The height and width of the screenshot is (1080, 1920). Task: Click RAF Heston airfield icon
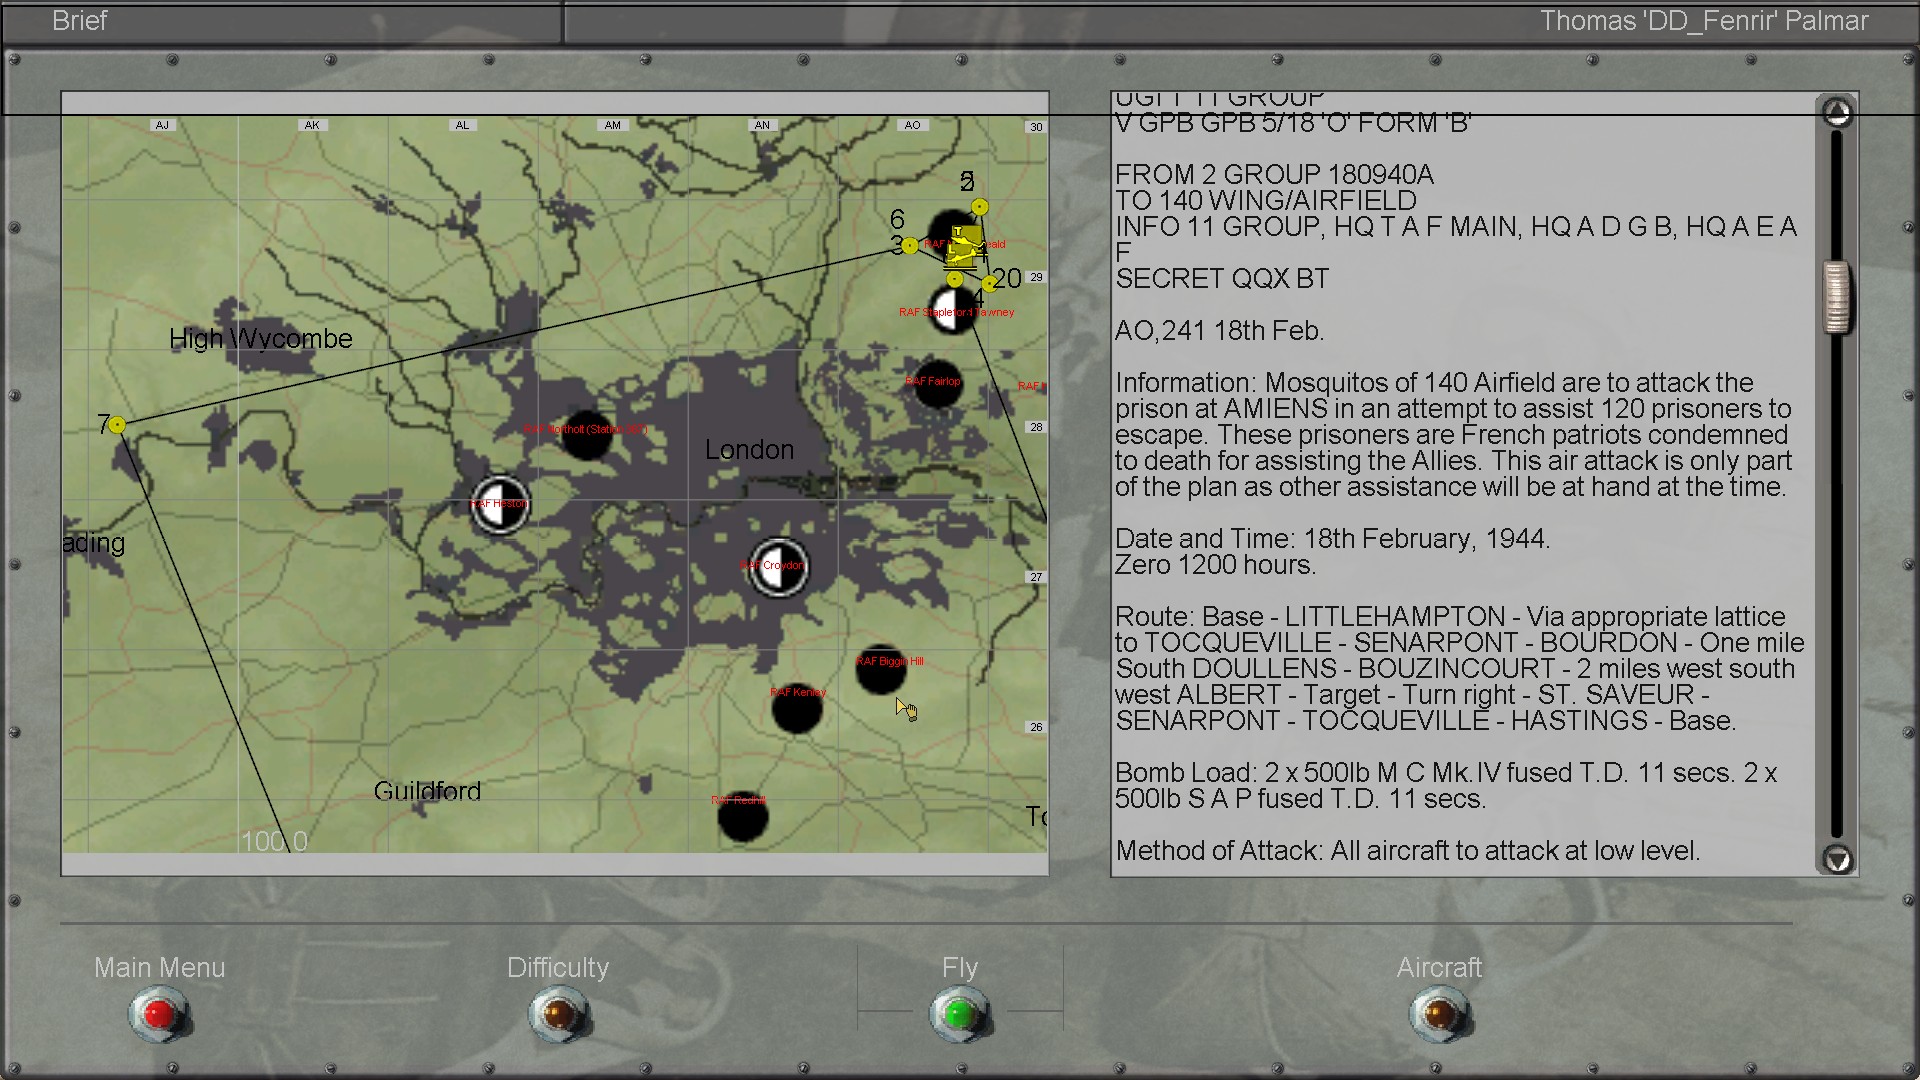click(500, 504)
